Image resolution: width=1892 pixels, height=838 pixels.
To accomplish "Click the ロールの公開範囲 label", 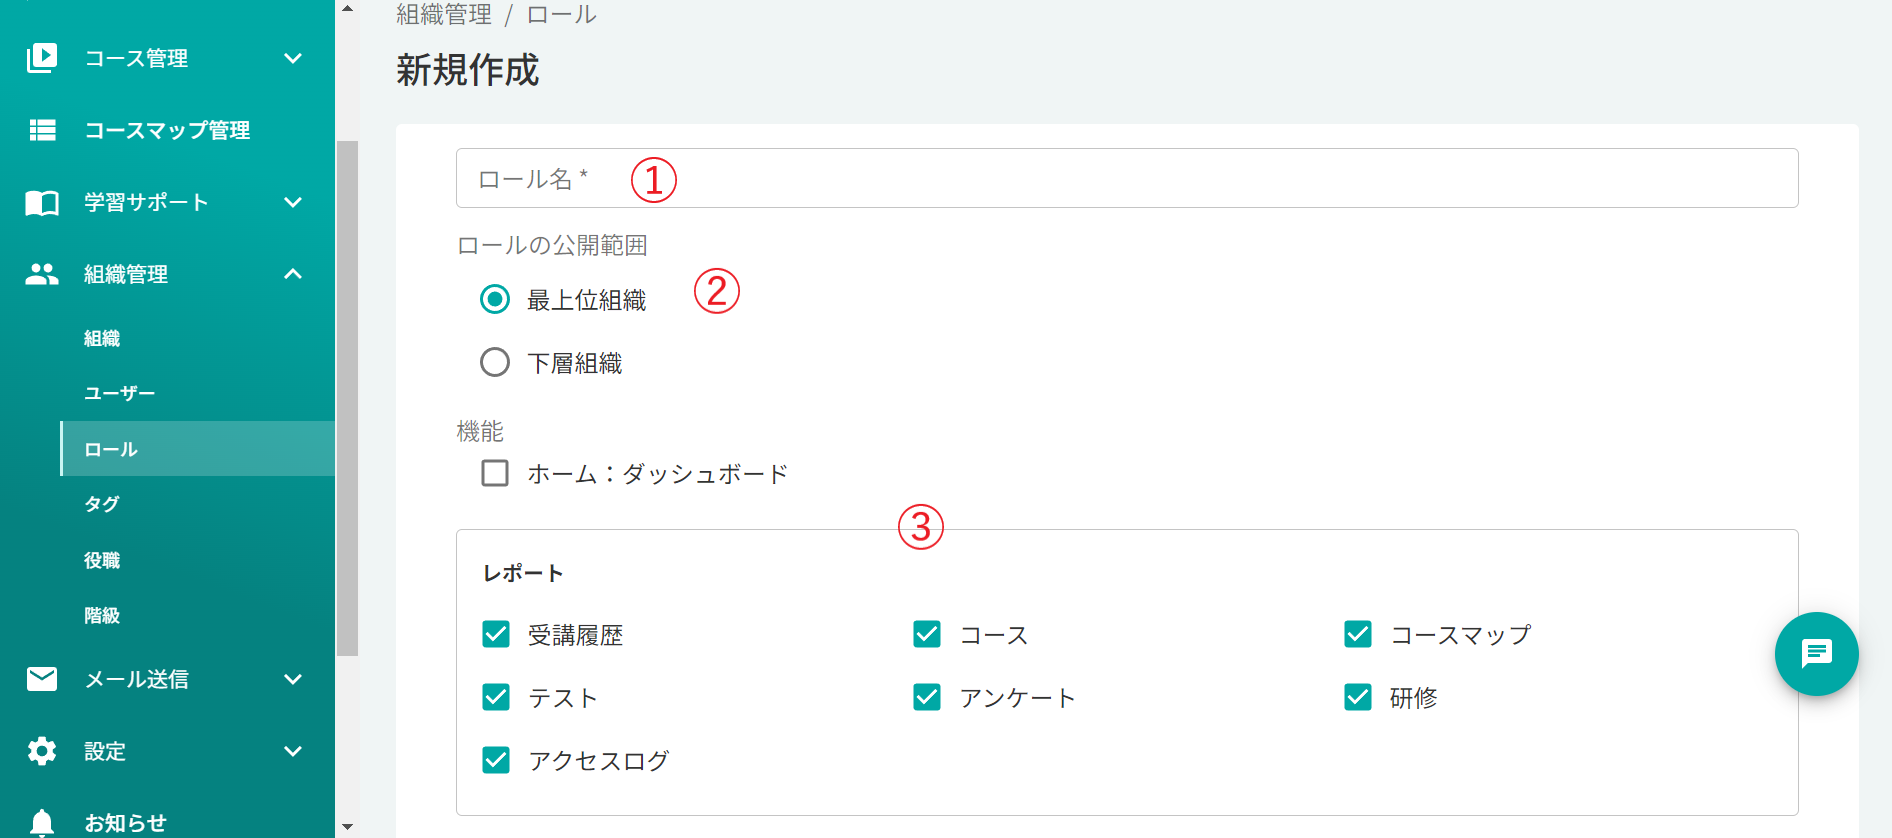I will coord(552,245).
